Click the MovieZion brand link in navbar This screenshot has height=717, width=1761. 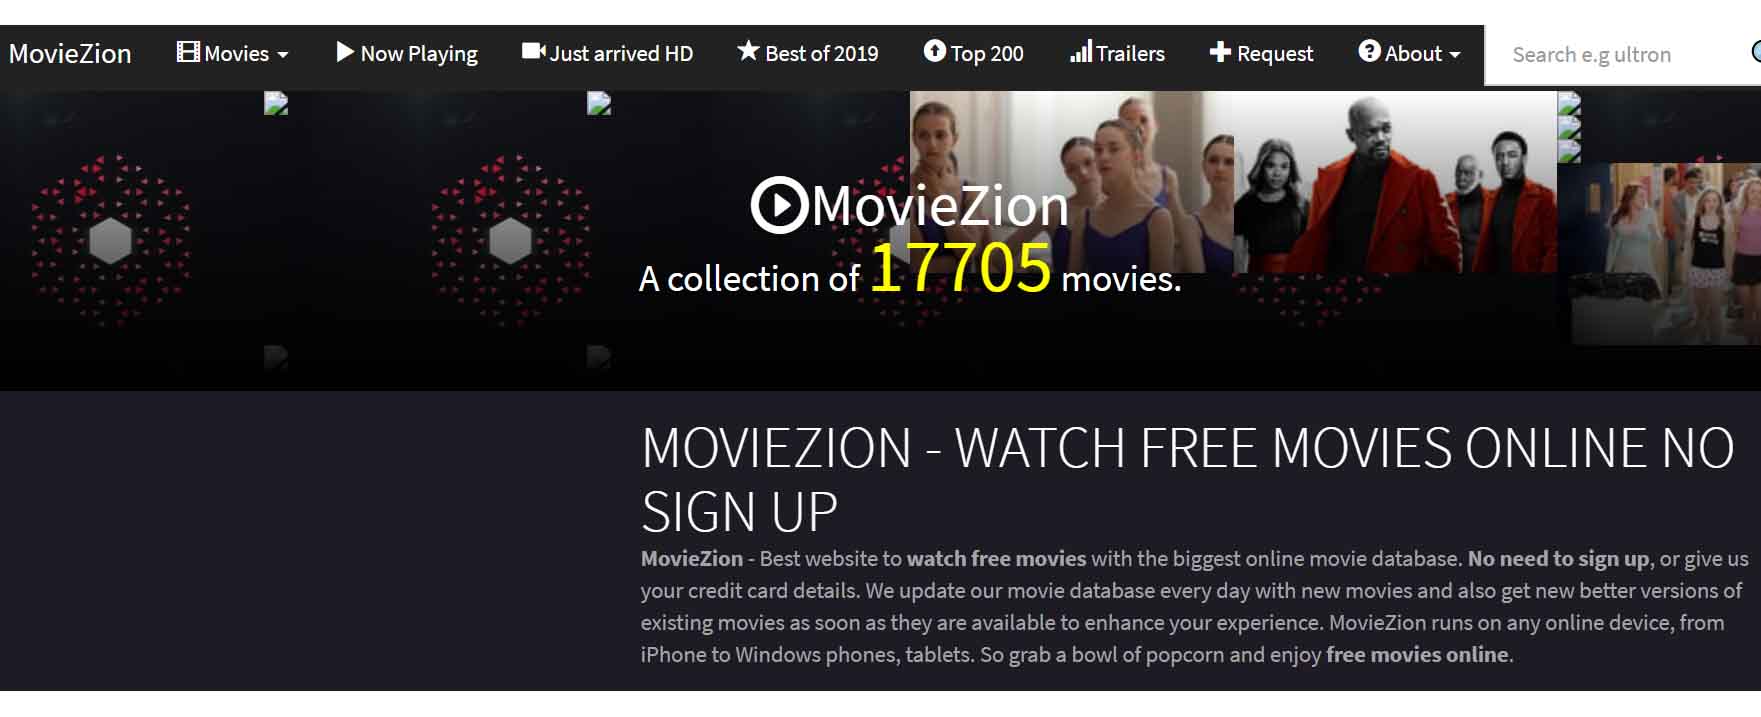[x=70, y=54]
